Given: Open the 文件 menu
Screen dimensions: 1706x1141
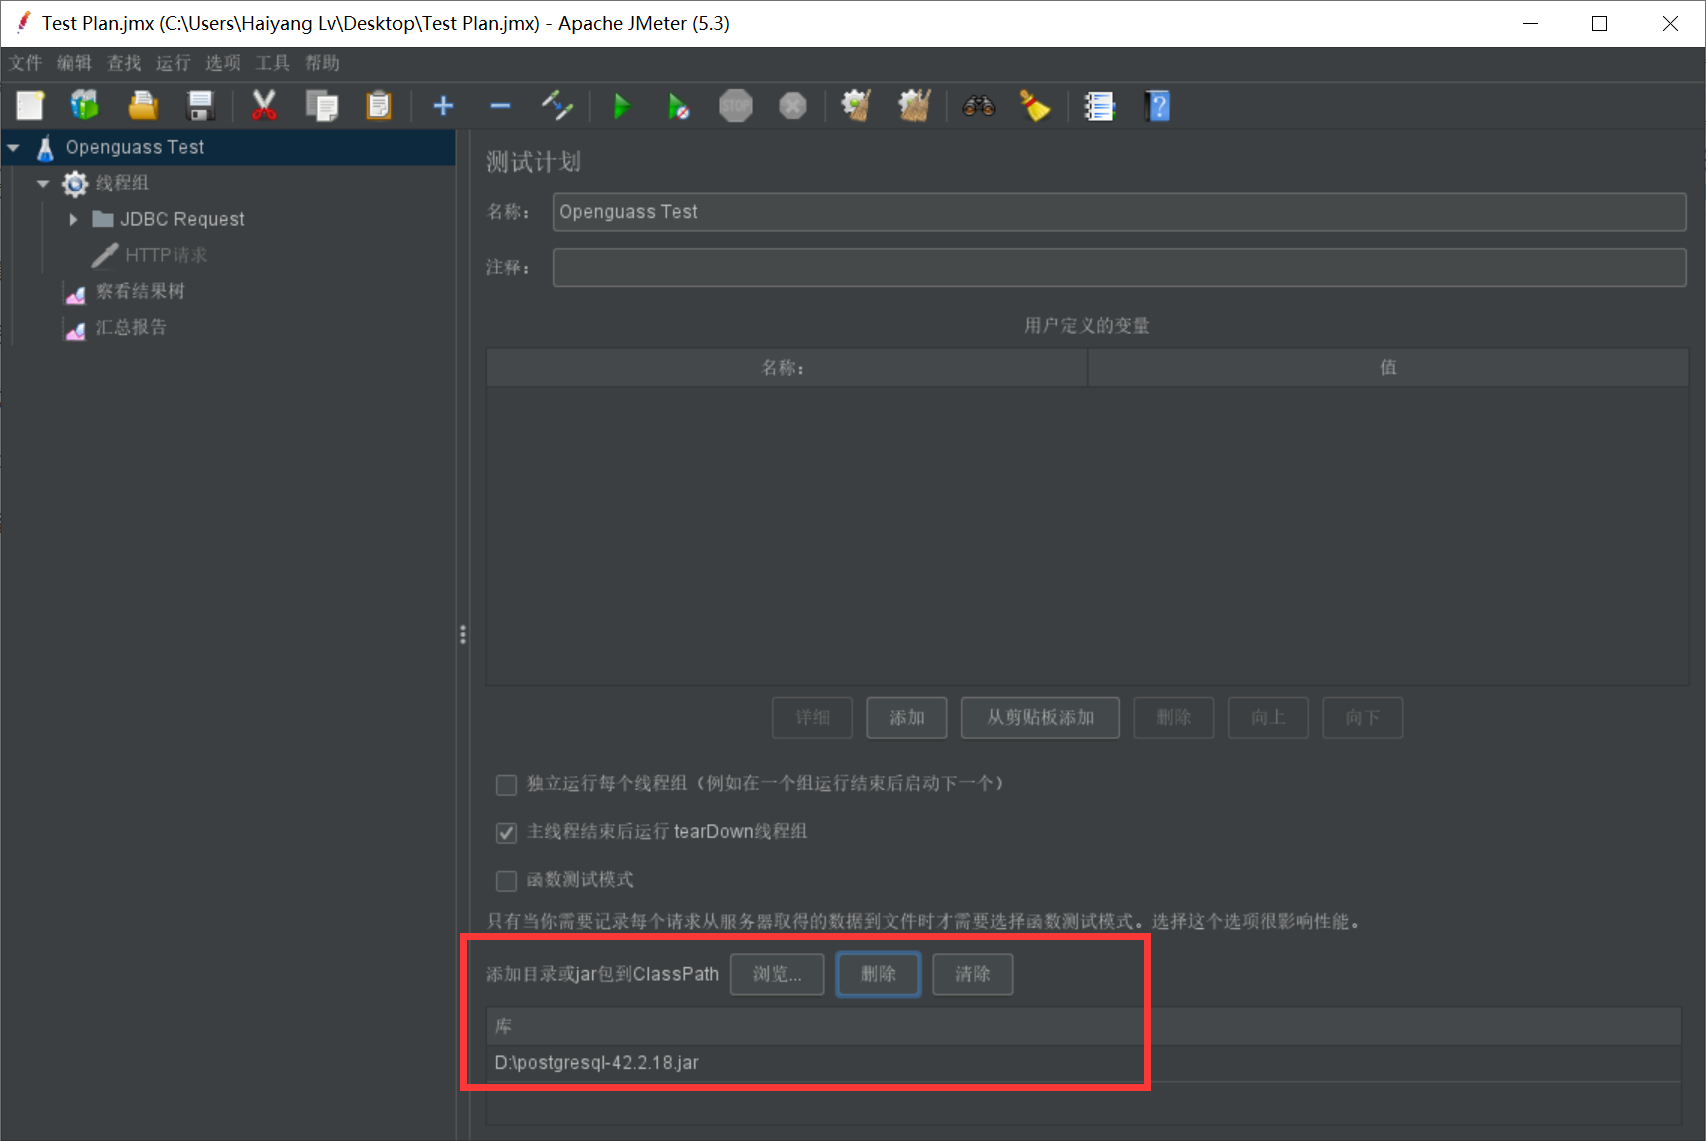Looking at the screenshot, I should coord(26,63).
